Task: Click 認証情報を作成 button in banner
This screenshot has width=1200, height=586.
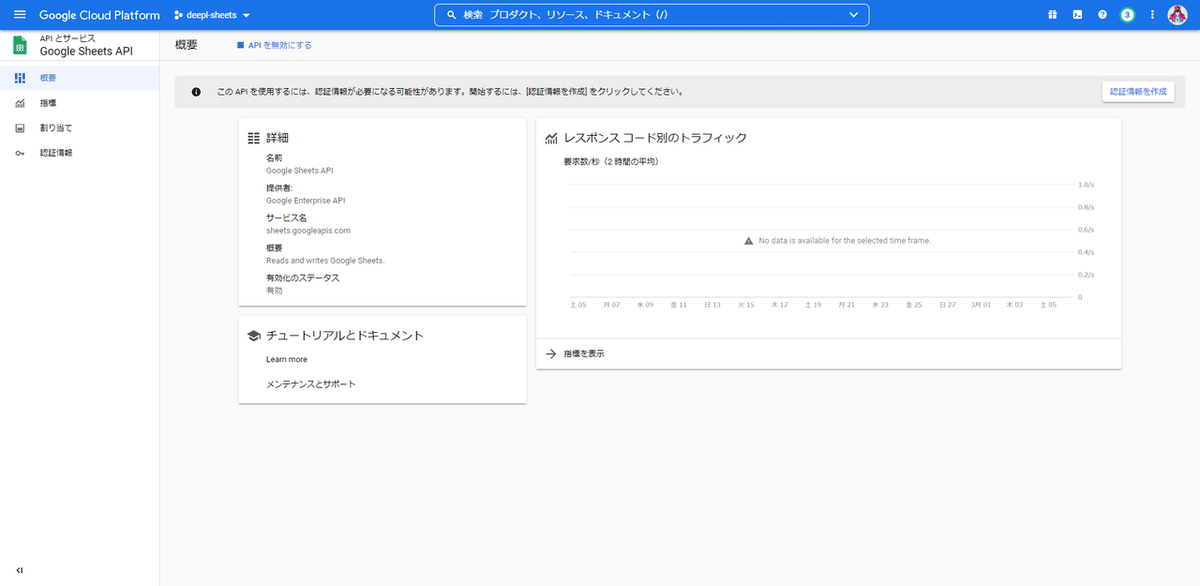Action: pos(1138,91)
